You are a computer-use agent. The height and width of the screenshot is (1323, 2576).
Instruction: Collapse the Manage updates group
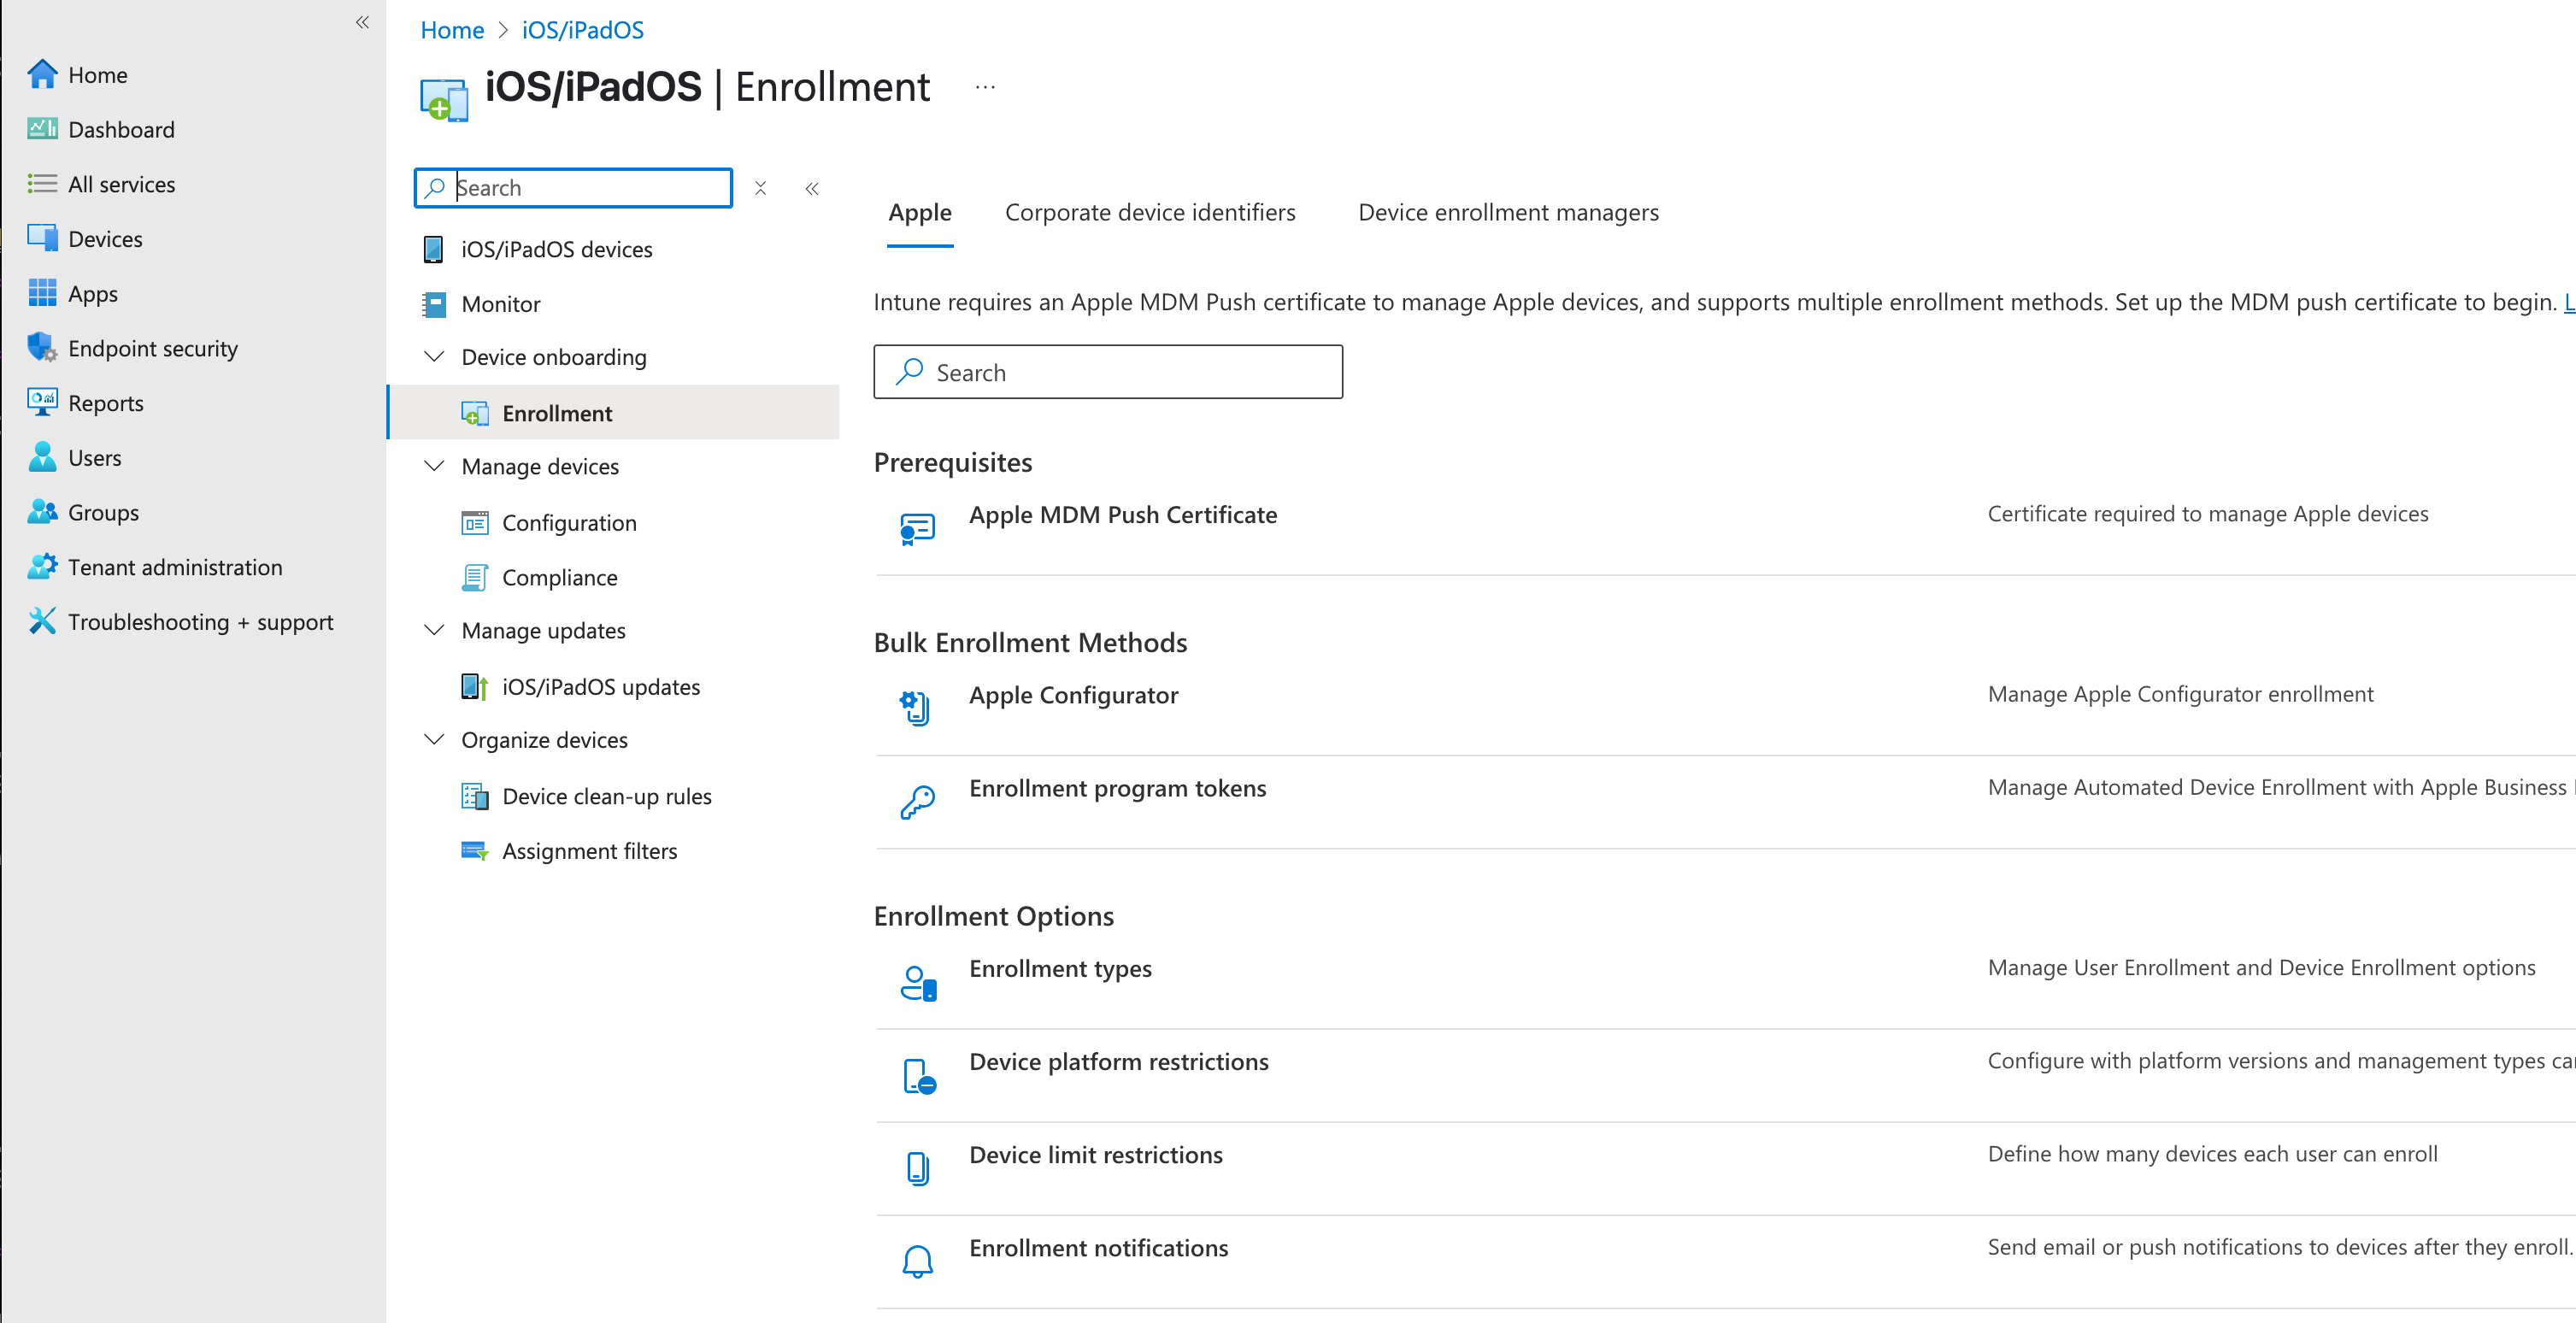coord(434,630)
